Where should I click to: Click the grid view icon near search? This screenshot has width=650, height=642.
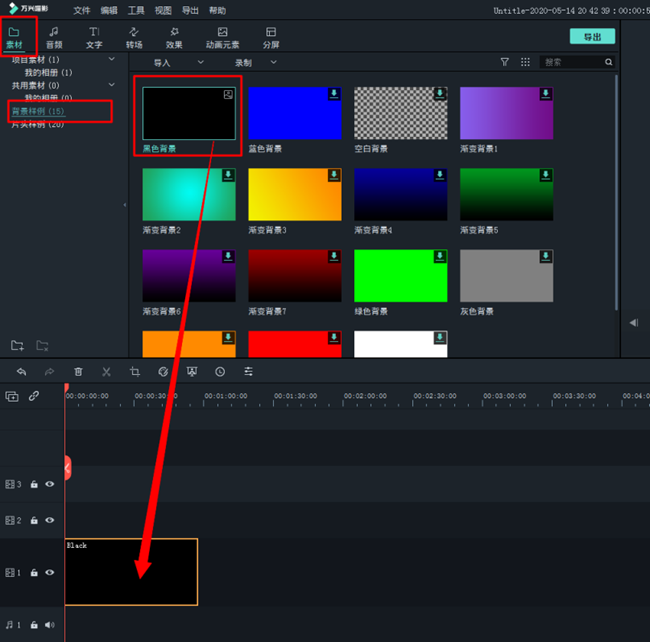point(526,62)
